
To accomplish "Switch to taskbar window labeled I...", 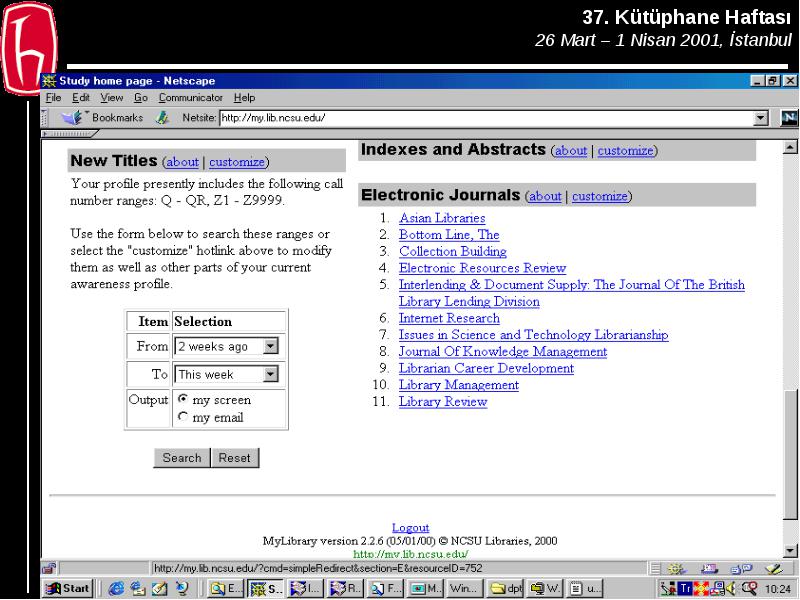I will pos(304,588).
